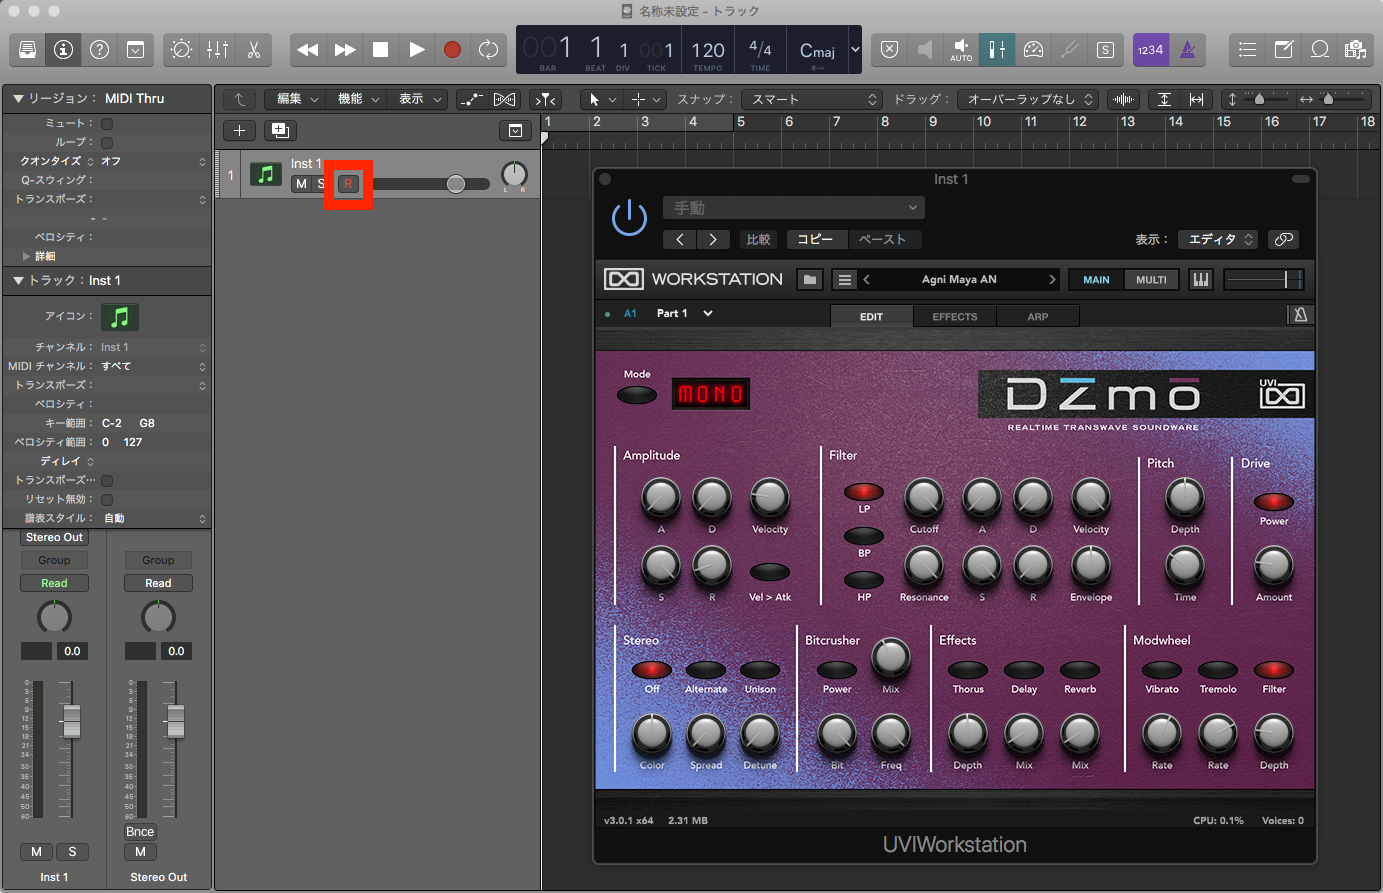Toggle the LP filter button
This screenshot has height=893, width=1383.
864,492
